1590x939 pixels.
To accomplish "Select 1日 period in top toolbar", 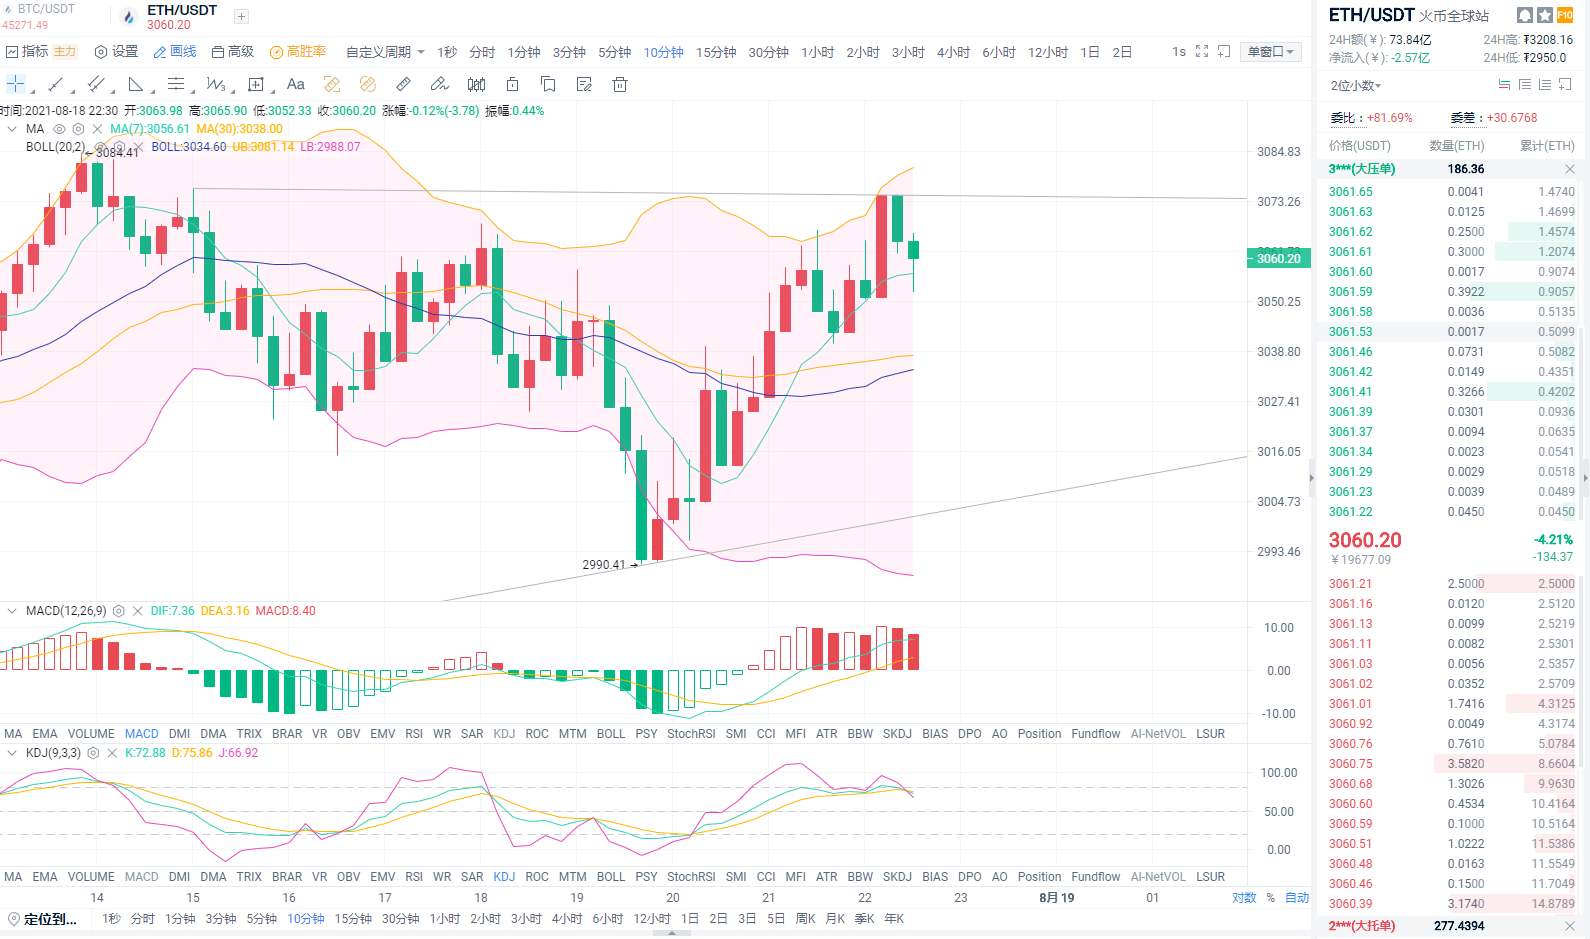I will click(x=1090, y=52).
